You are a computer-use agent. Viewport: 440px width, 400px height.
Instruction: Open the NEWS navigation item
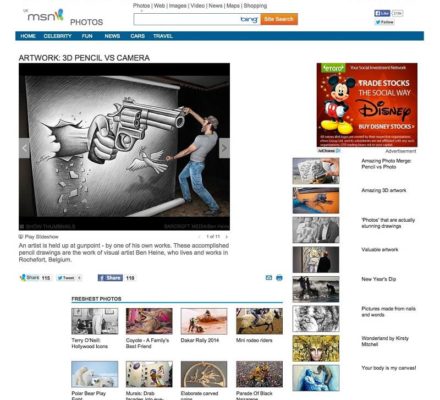pos(112,36)
